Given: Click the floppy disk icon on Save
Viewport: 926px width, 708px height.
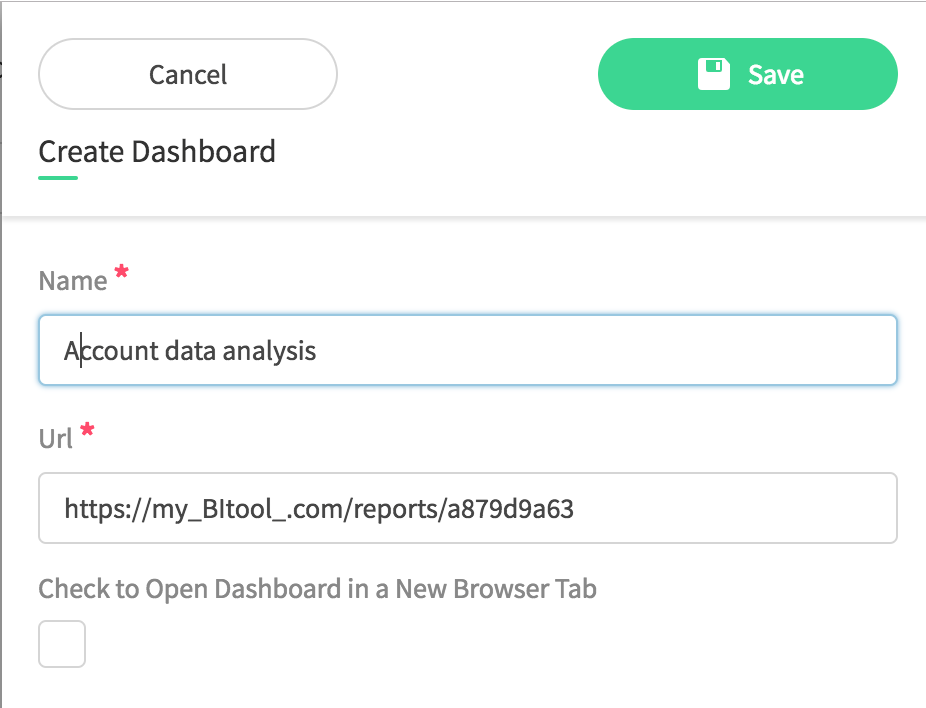Looking at the screenshot, I should [713, 74].
